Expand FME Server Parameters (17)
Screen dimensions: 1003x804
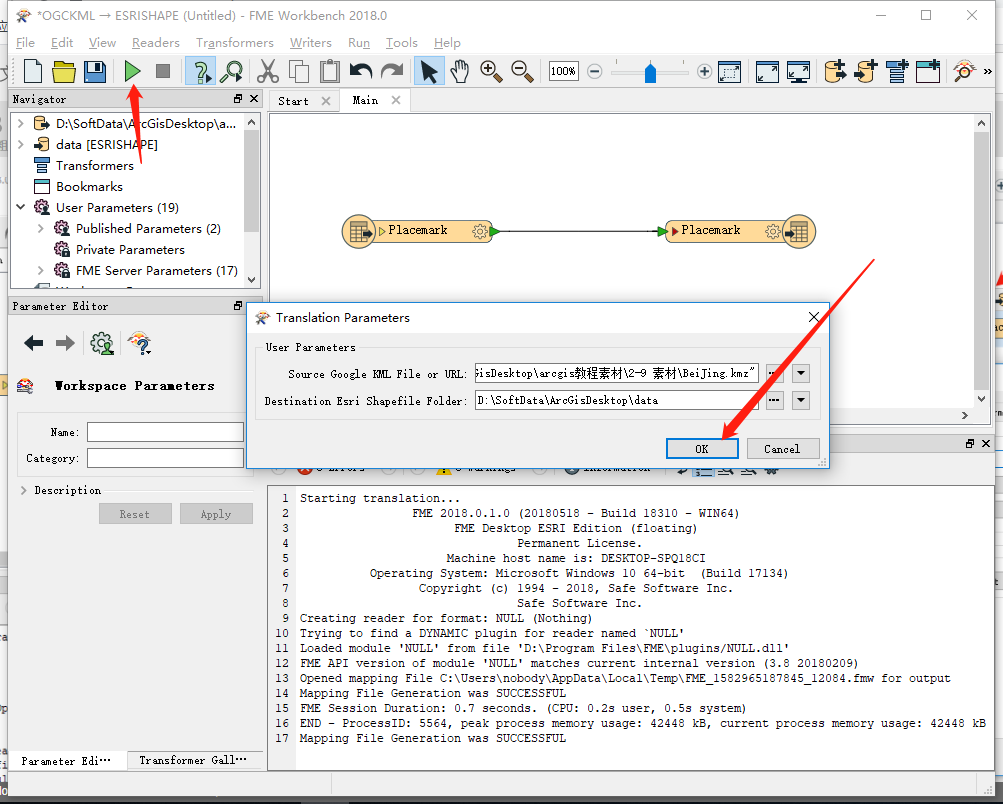click(x=41, y=271)
